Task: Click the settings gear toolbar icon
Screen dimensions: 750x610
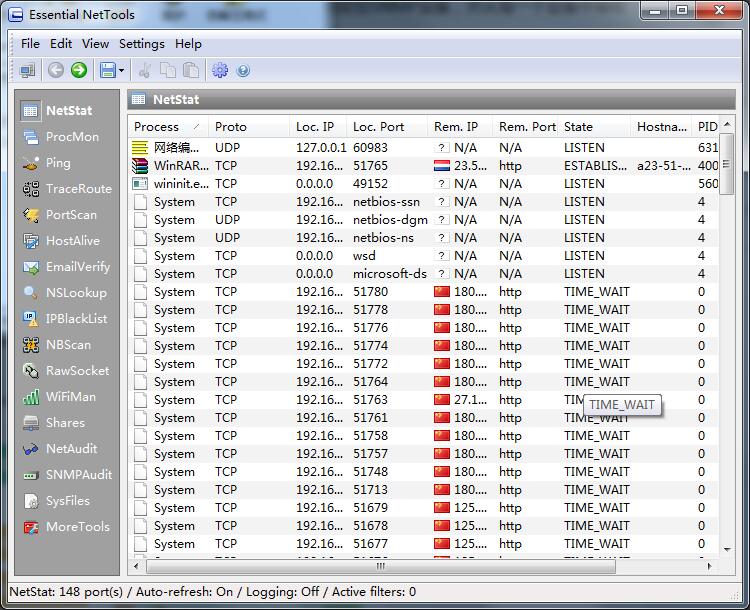Action: 220,70
